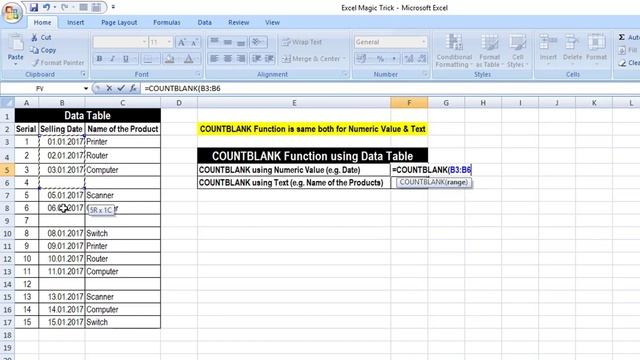Click the AutoSum sigma icon
This screenshot has height=360, width=640.
click(x=622, y=37)
